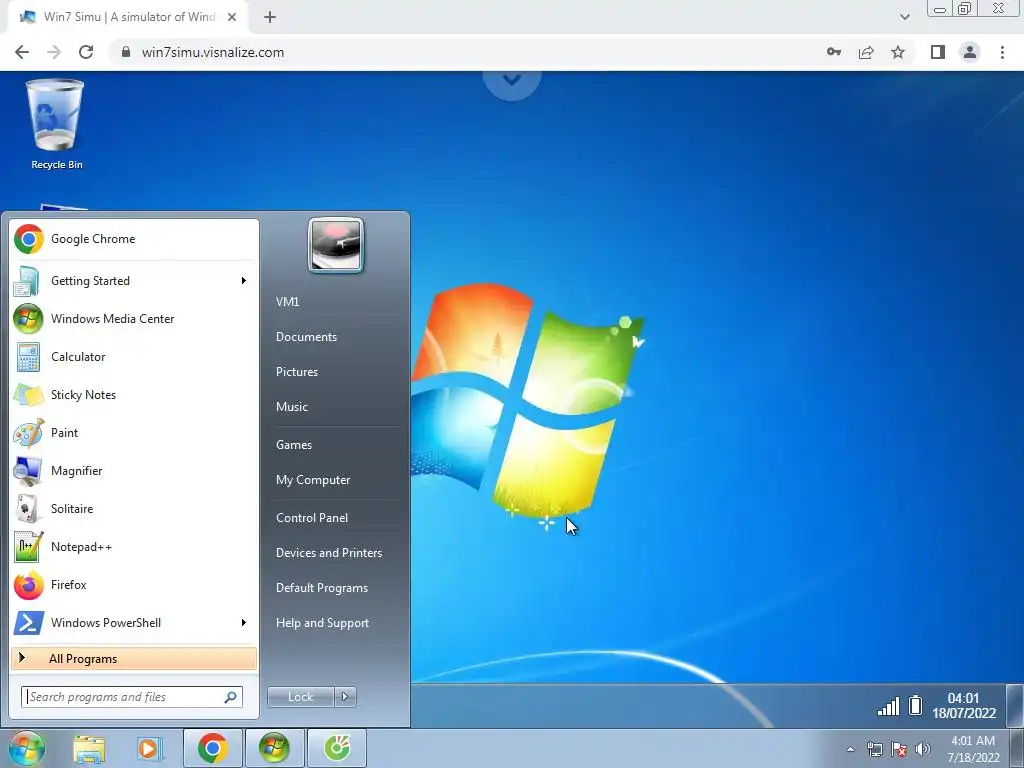Expand the Windows PowerShell submenu arrow
The height and width of the screenshot is (768, 1024).
pos(244,622)
